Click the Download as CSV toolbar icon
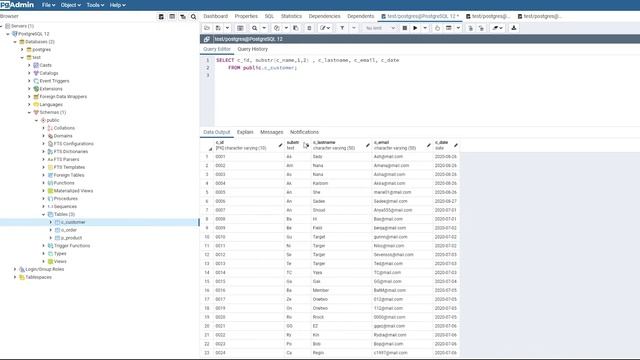 coord(513,28)
